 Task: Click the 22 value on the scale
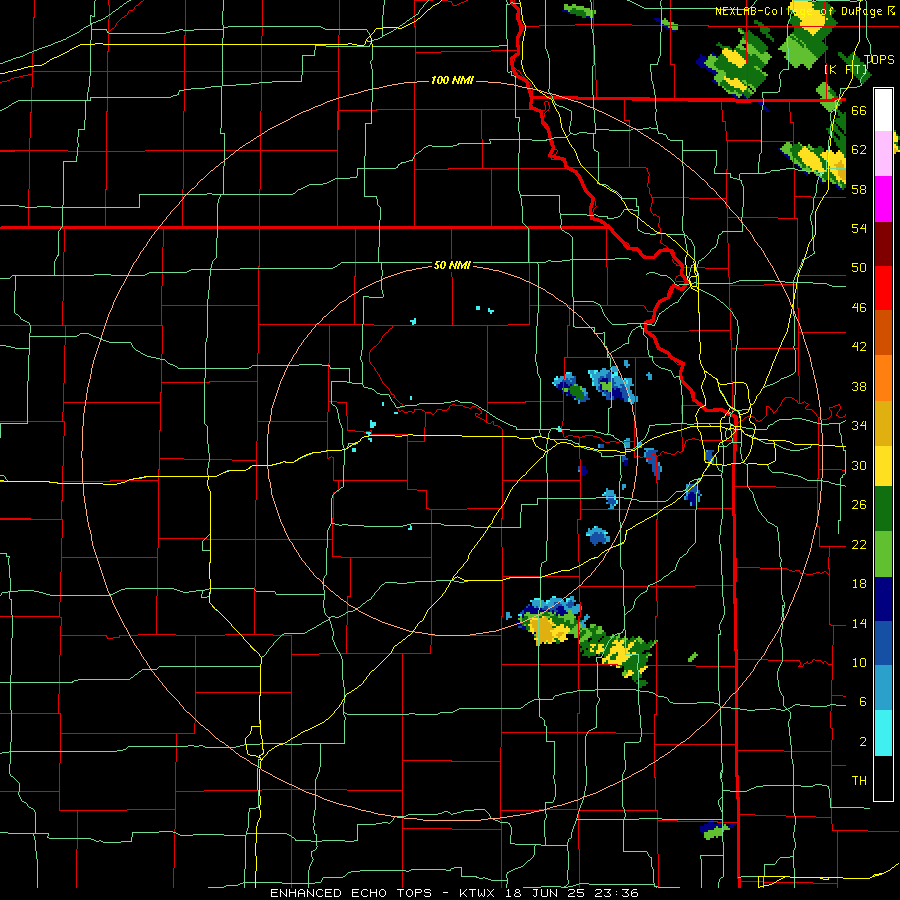[x=859, y=544]
